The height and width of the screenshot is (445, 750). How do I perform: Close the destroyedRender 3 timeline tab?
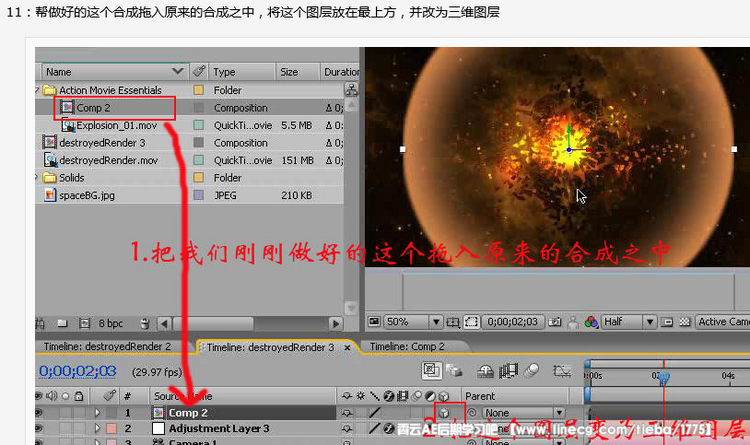tap(347, 348)
